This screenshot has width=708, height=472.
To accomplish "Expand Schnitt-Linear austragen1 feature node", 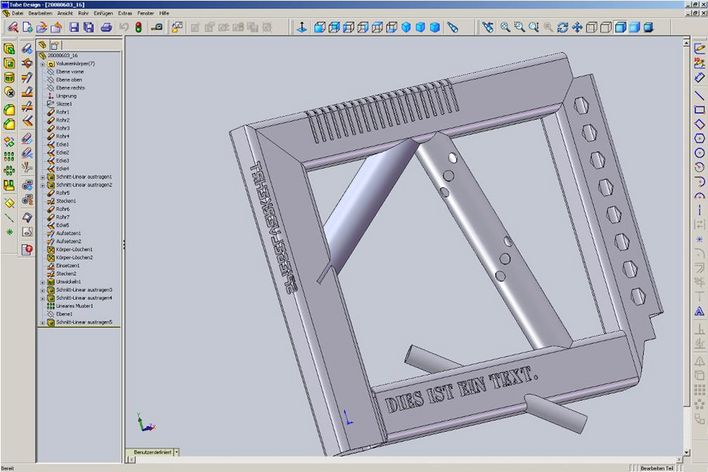I will [x=42, y=176].
